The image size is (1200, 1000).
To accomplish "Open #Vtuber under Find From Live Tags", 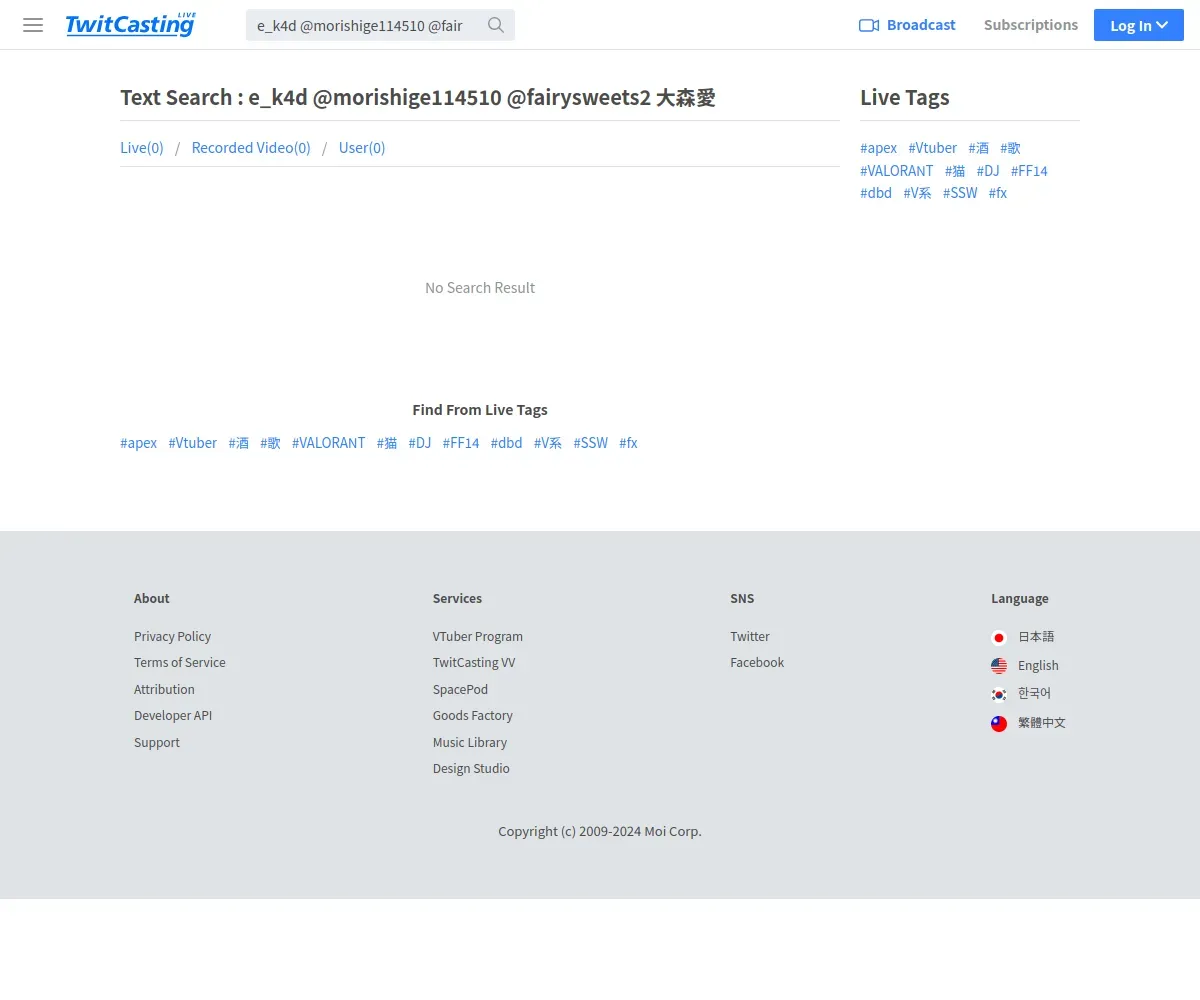I will pos(193,443).
